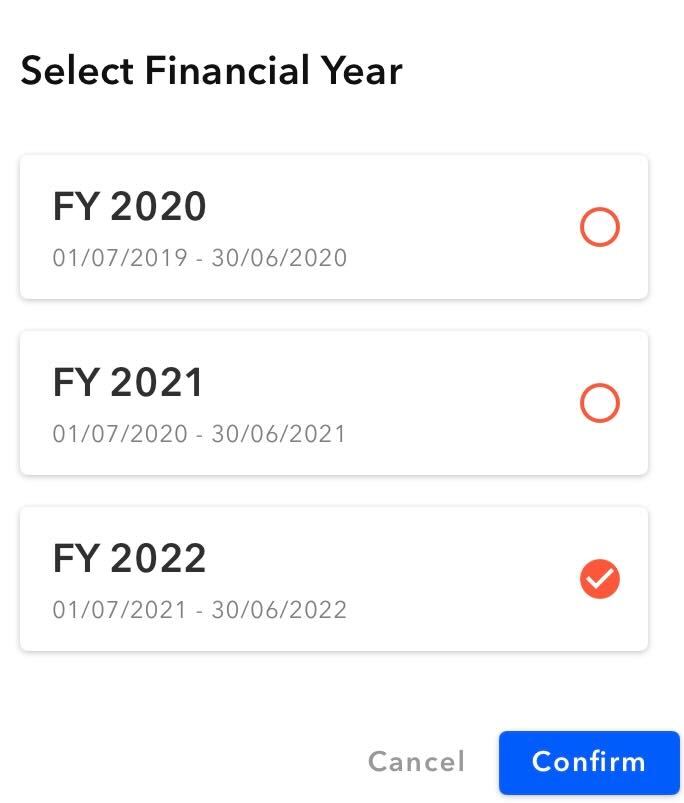This screenshot has height=803, width=684.
Task: Click the empty orange circle beside FY 2021
Action: 600,404
